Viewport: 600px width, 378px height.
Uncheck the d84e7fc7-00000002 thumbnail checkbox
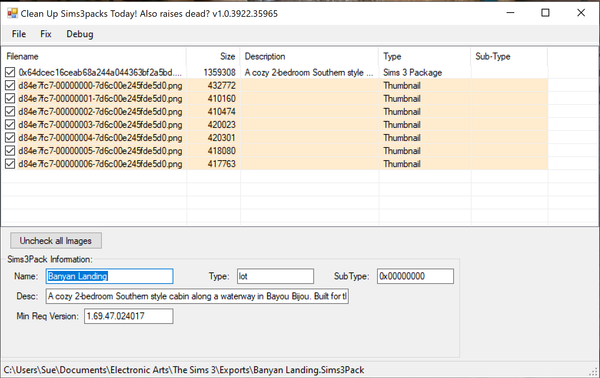click(10, 111)
